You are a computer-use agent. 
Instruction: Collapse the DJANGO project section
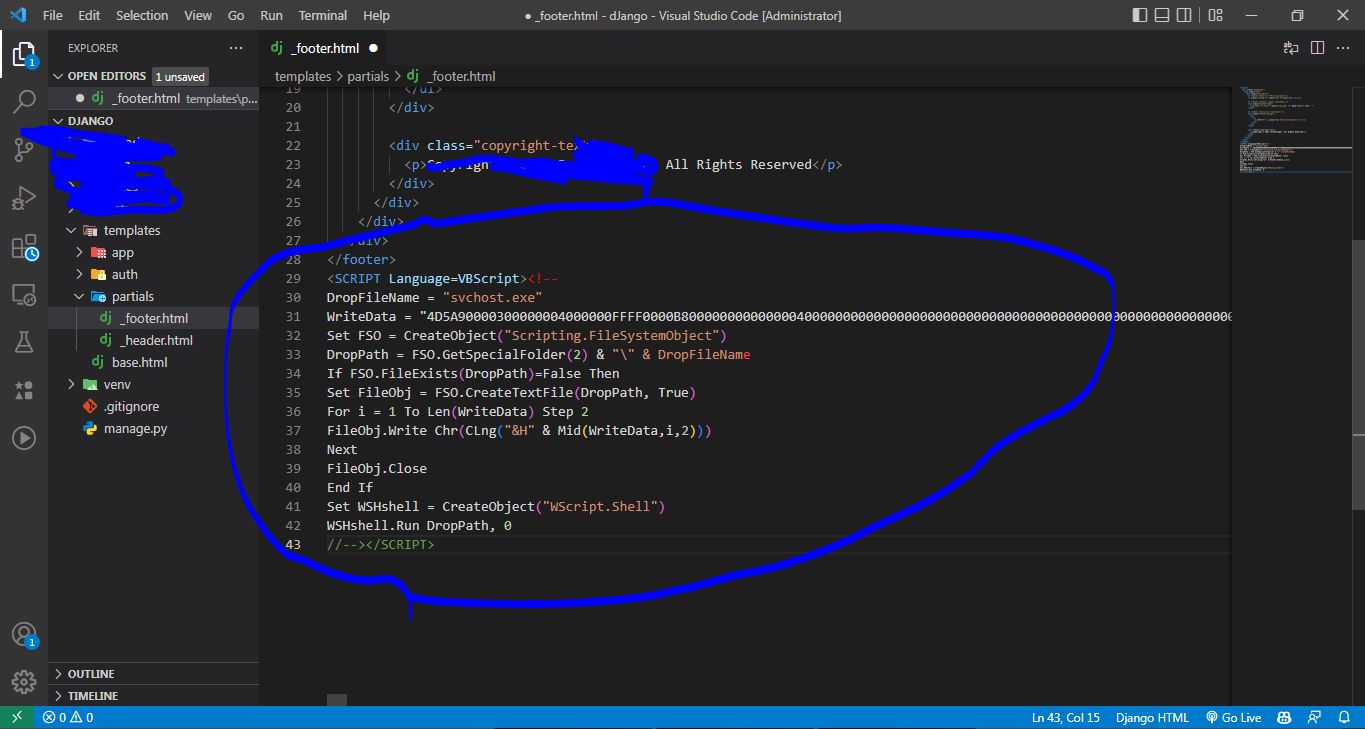(153, 121)
